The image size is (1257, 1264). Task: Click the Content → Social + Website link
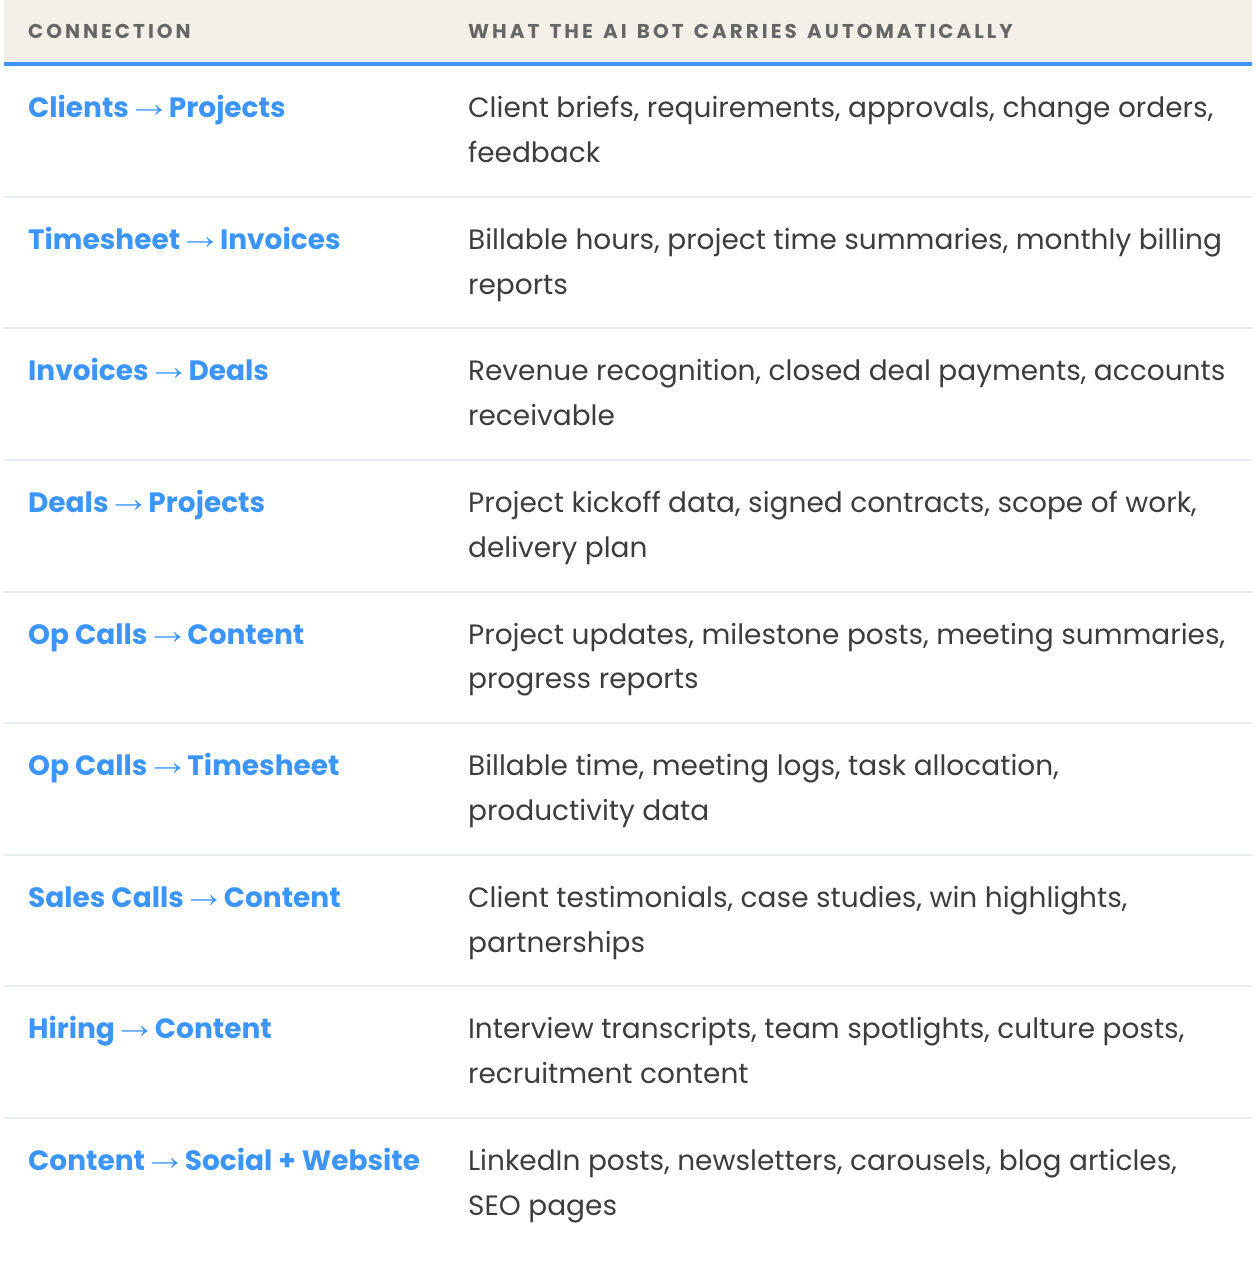(224, 1161)
